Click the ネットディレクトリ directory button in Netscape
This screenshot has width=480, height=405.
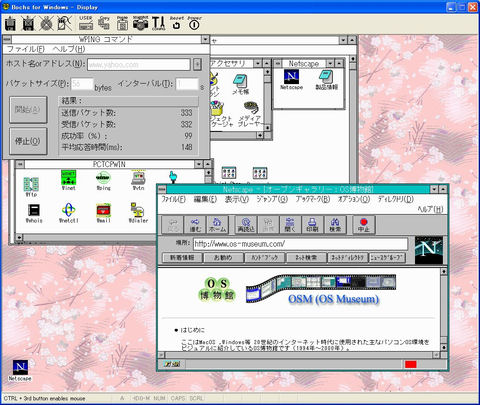pyautogui.click(x=348, y=258)
